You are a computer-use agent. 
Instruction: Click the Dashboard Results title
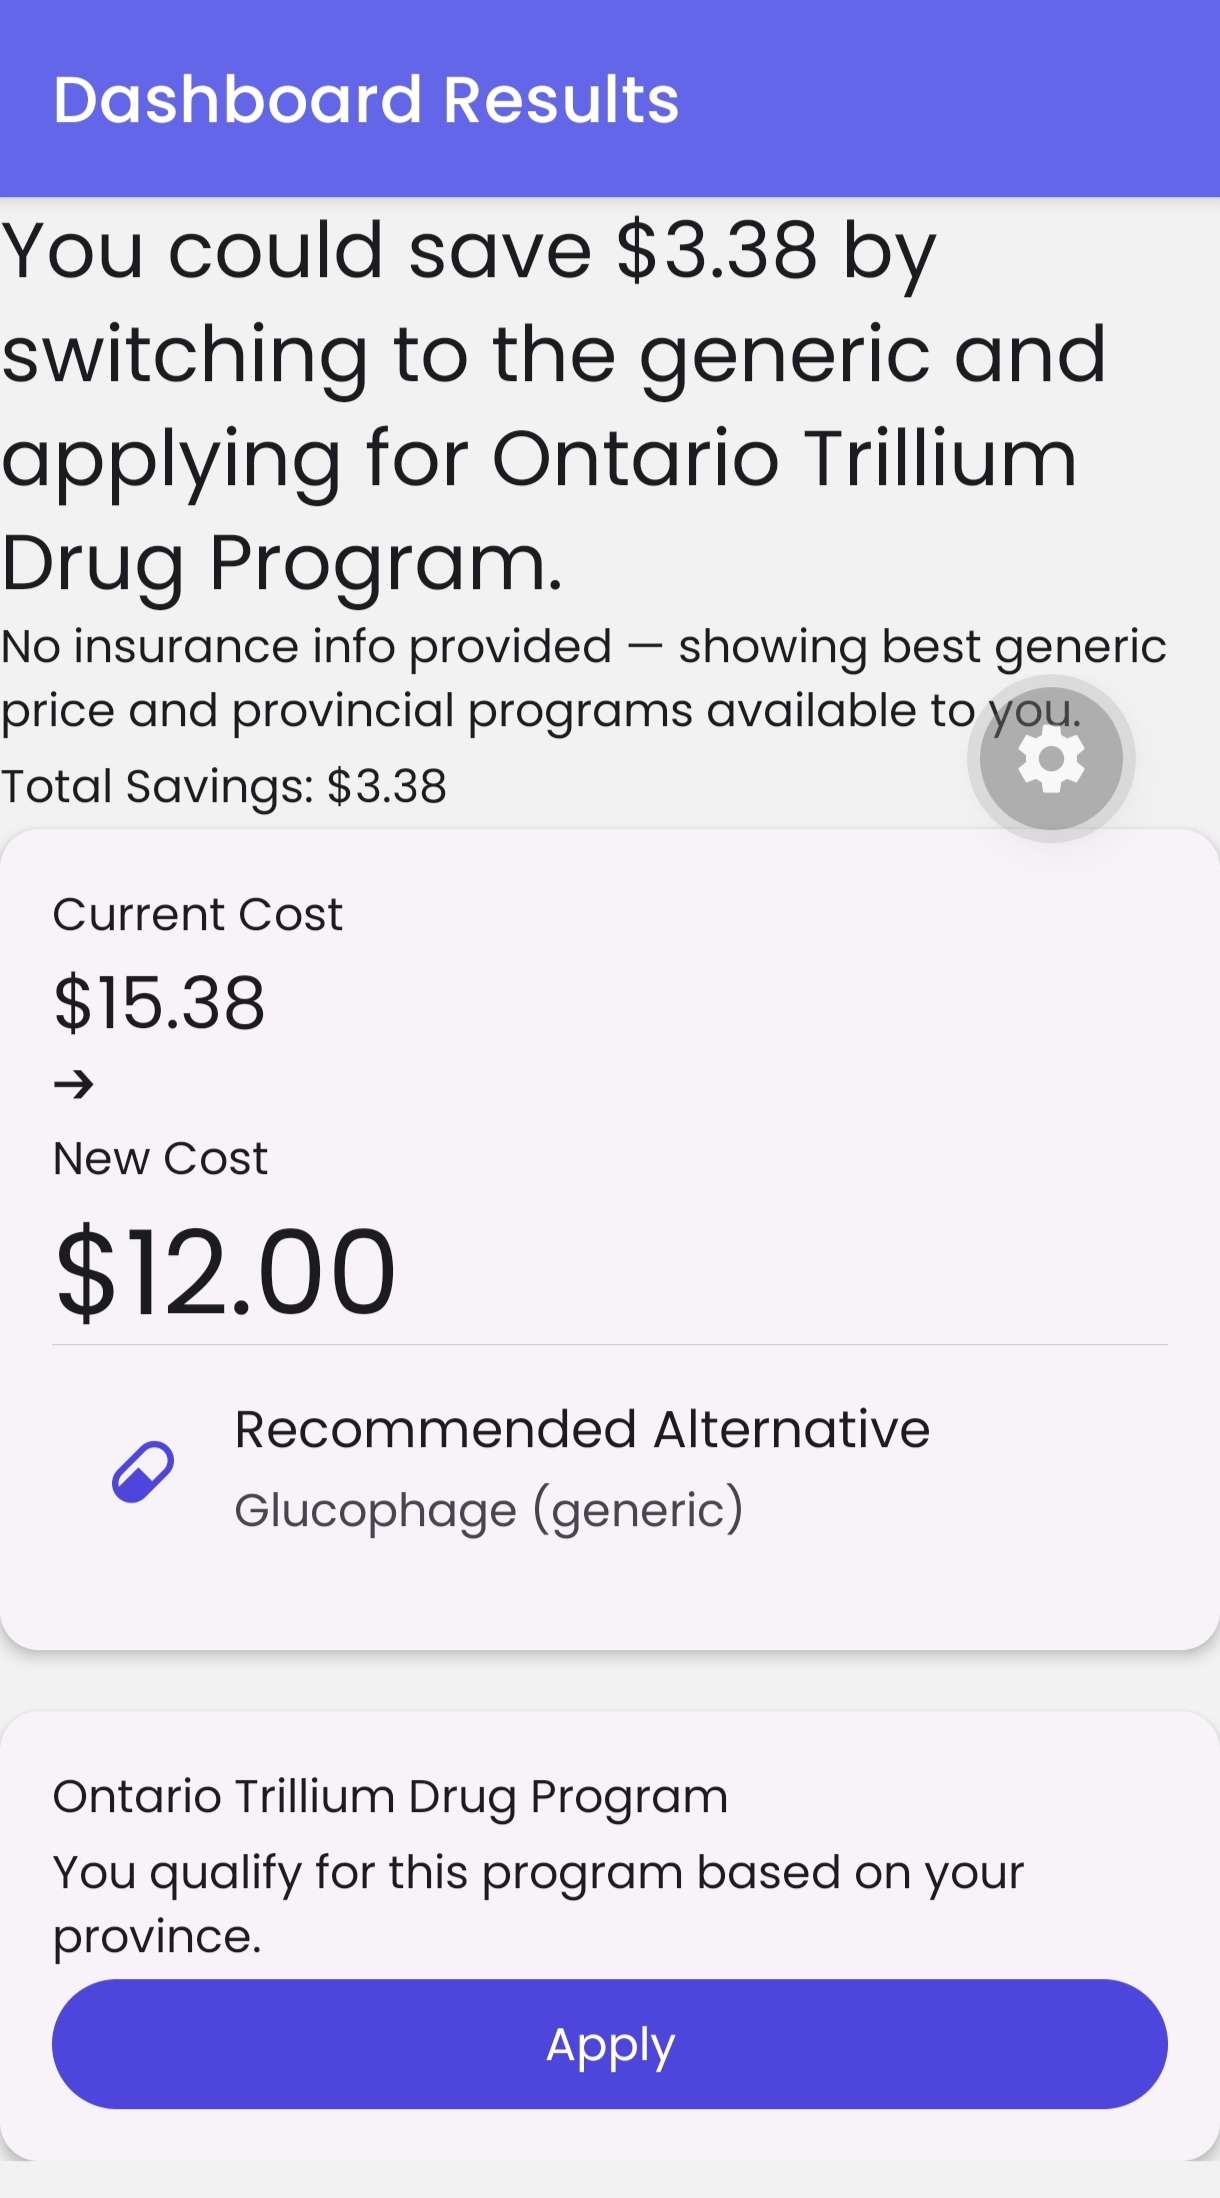pos(366,99)
